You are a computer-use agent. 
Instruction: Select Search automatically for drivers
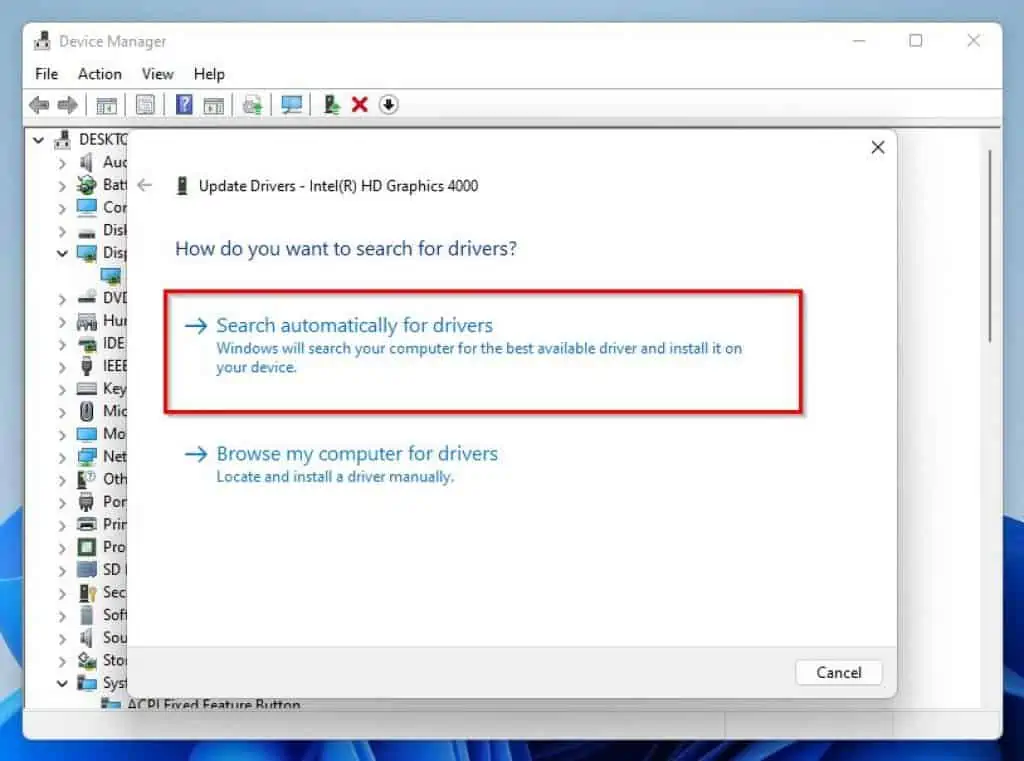(354, 325)
